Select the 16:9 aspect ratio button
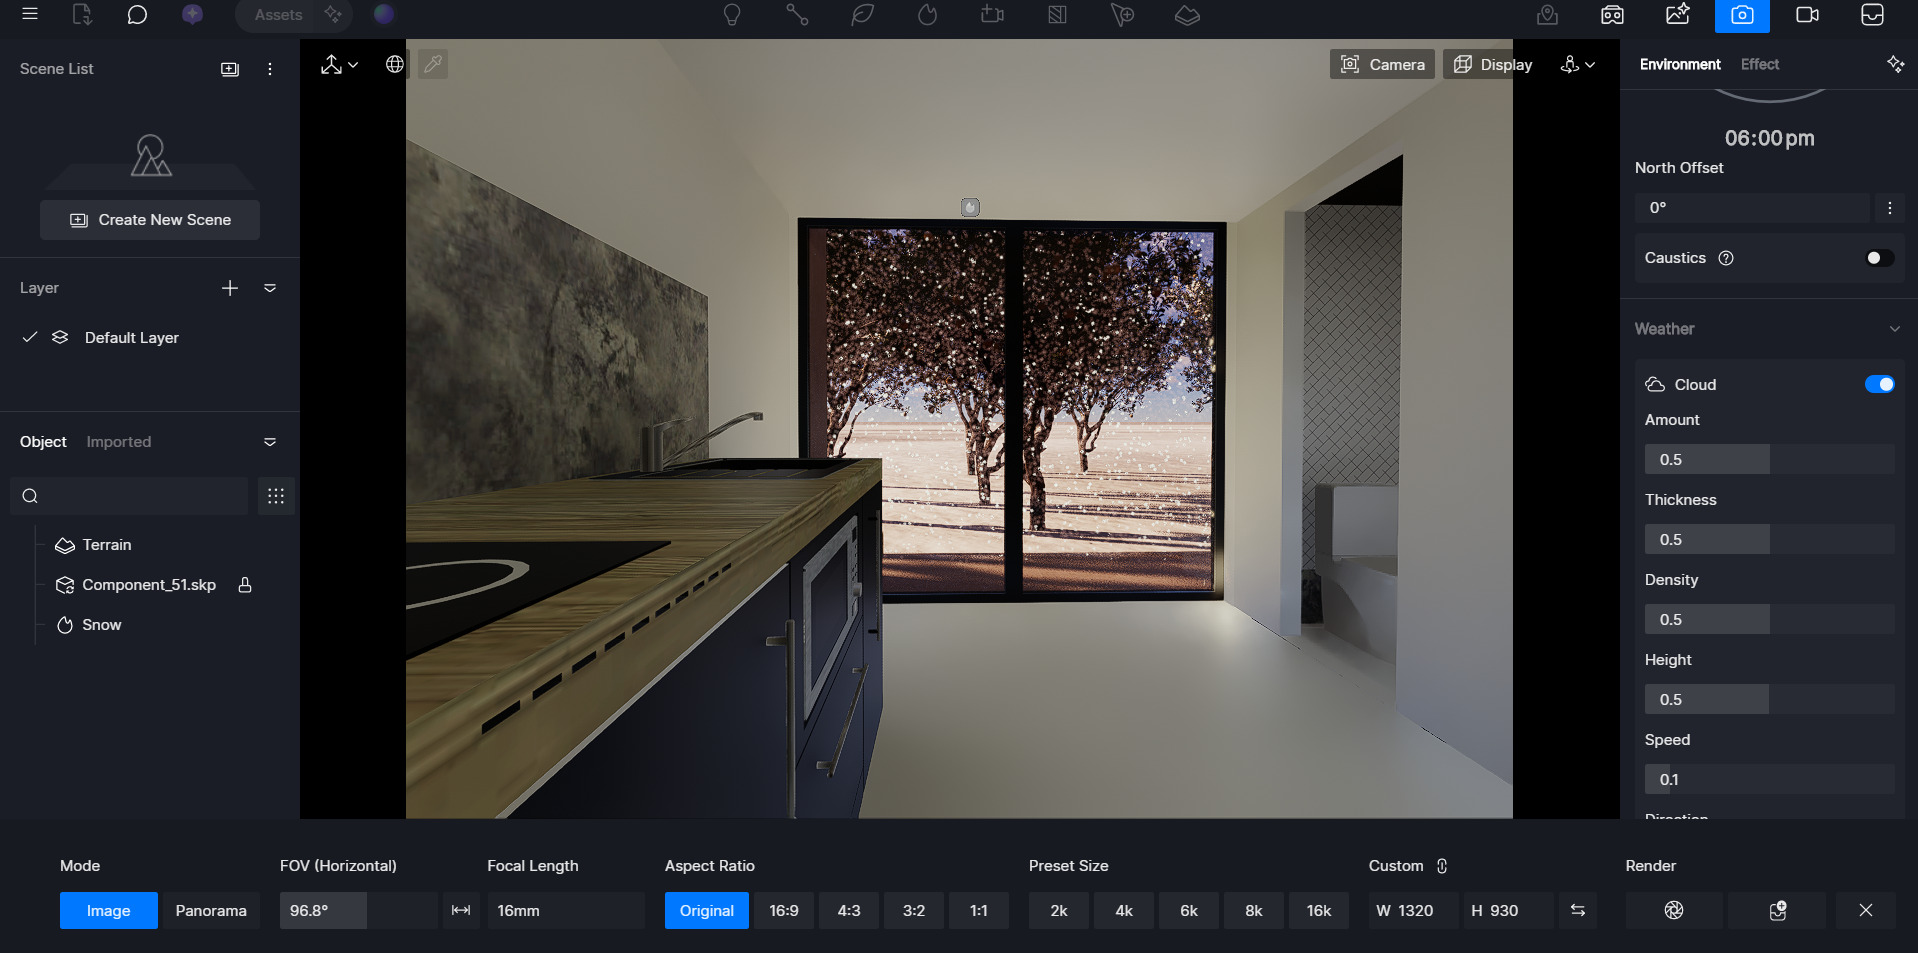Screen dimensions: 1918x953 click(x=783, y=910)
